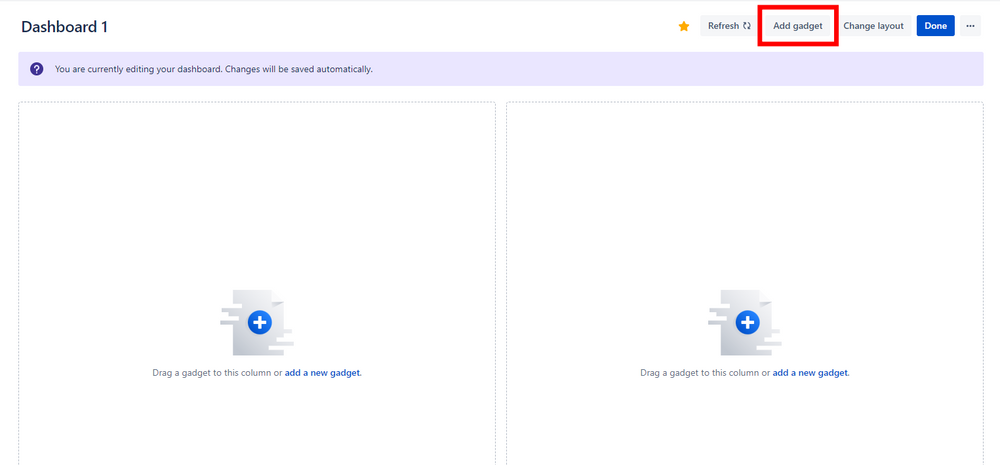Click the right column's gray document illustration

point(745,322)
